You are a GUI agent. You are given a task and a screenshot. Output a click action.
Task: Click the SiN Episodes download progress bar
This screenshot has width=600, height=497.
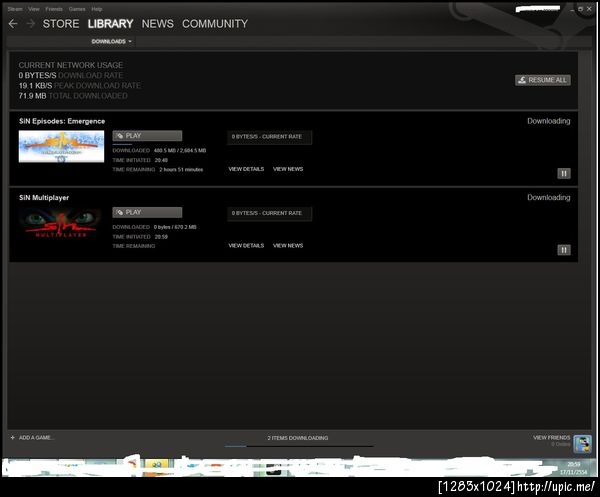click(x=122, y=145)
